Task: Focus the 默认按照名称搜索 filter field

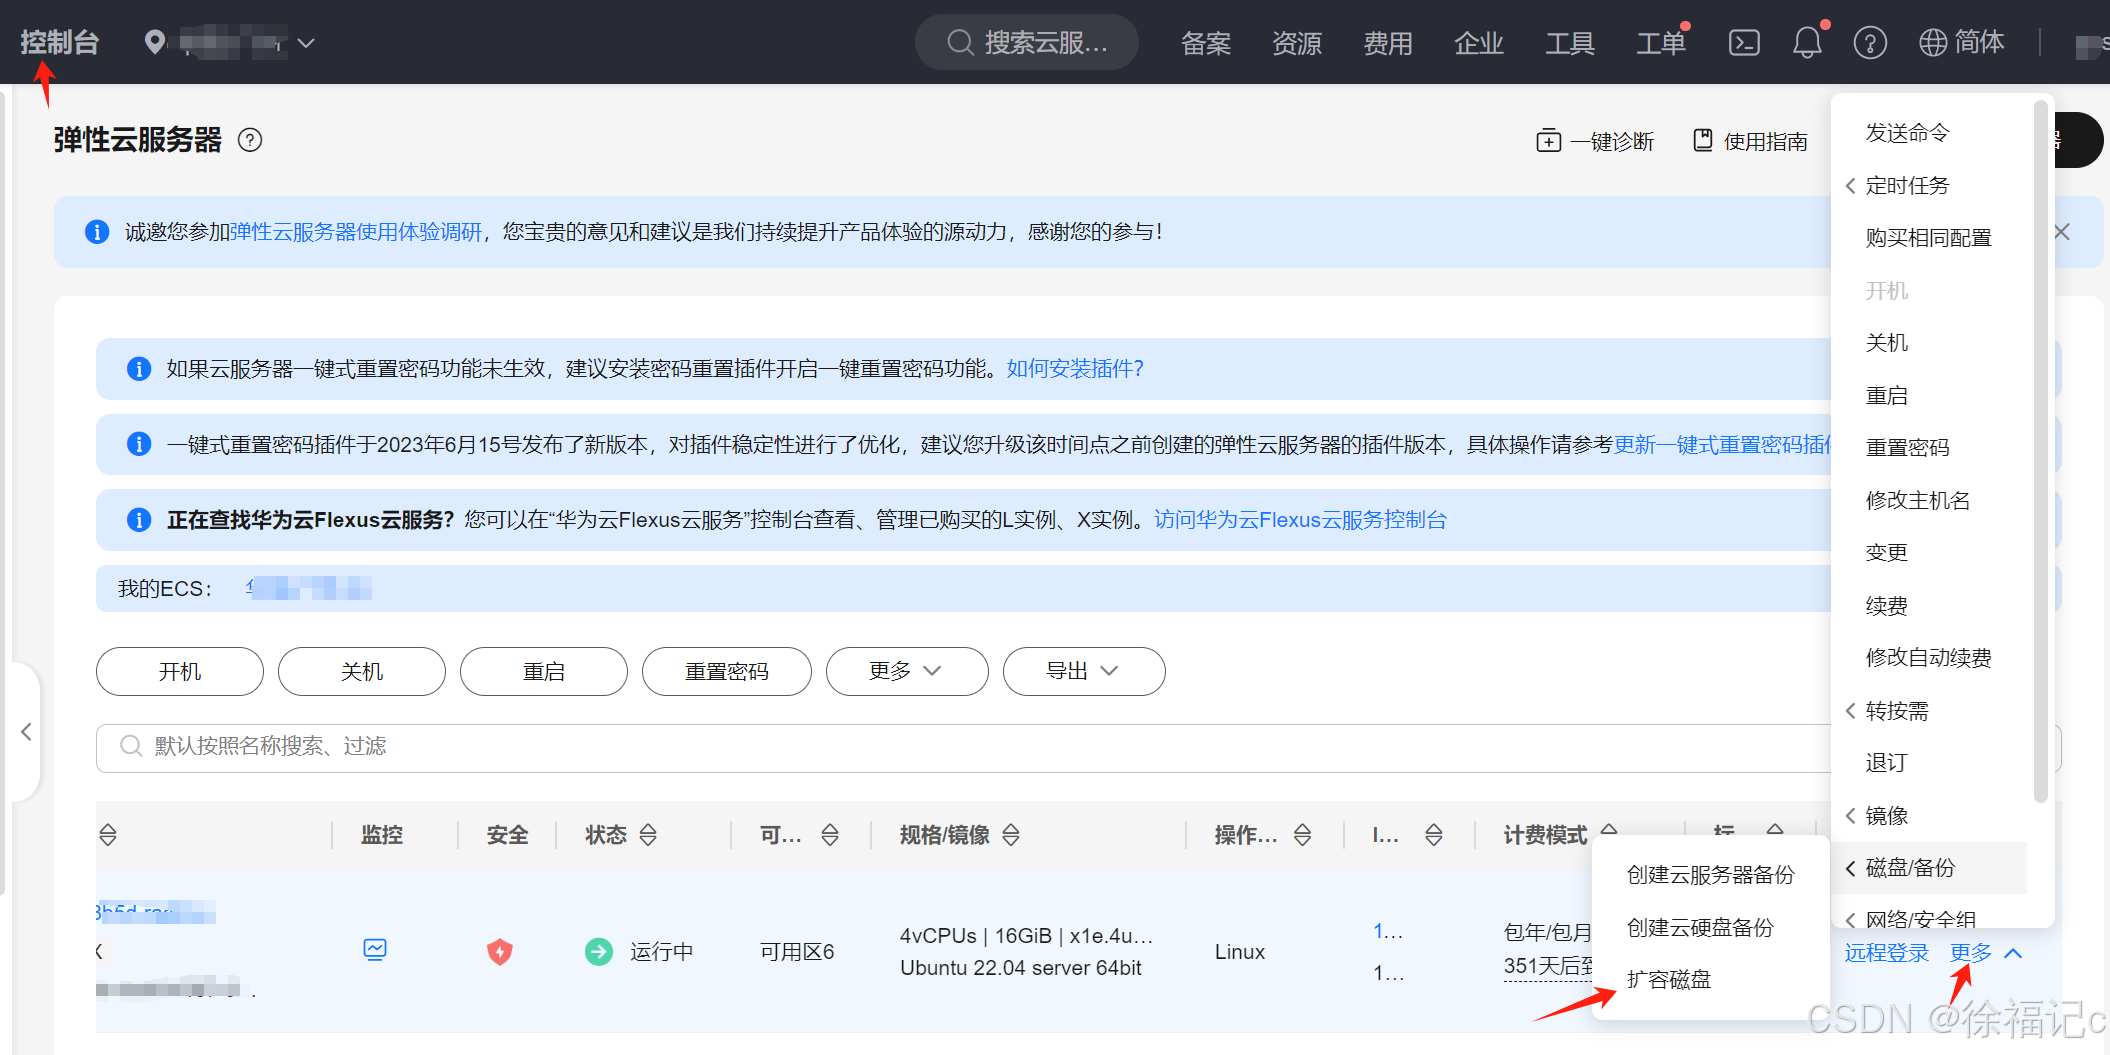Action: click(963, 747)
